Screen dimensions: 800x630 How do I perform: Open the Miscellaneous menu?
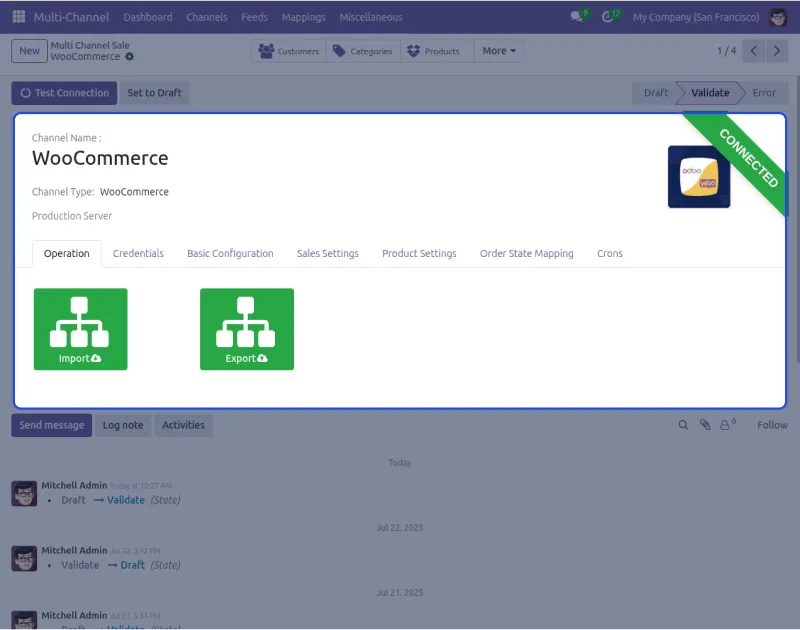pyautogui.click(x=370, y=17)
